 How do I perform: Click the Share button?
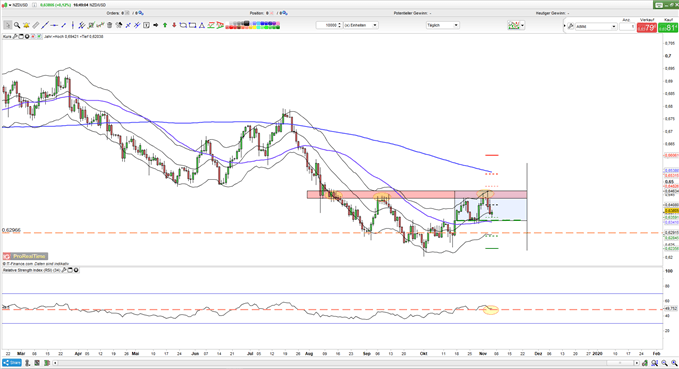click(x=12, y=363)
